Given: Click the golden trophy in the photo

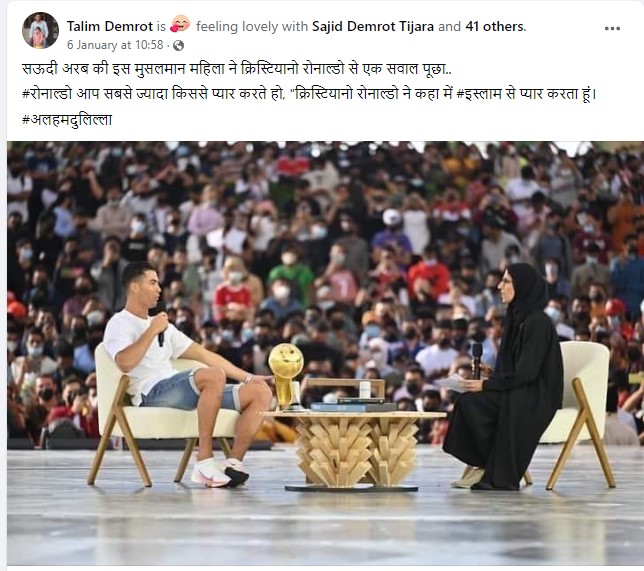Looking at the screenshot, I should [286, 376].
